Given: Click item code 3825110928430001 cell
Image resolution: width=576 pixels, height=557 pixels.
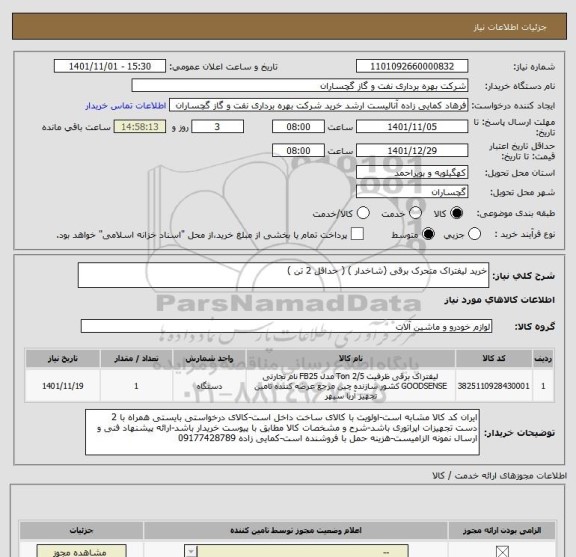Looking at the screenshot, I should (x=494, y=386).
